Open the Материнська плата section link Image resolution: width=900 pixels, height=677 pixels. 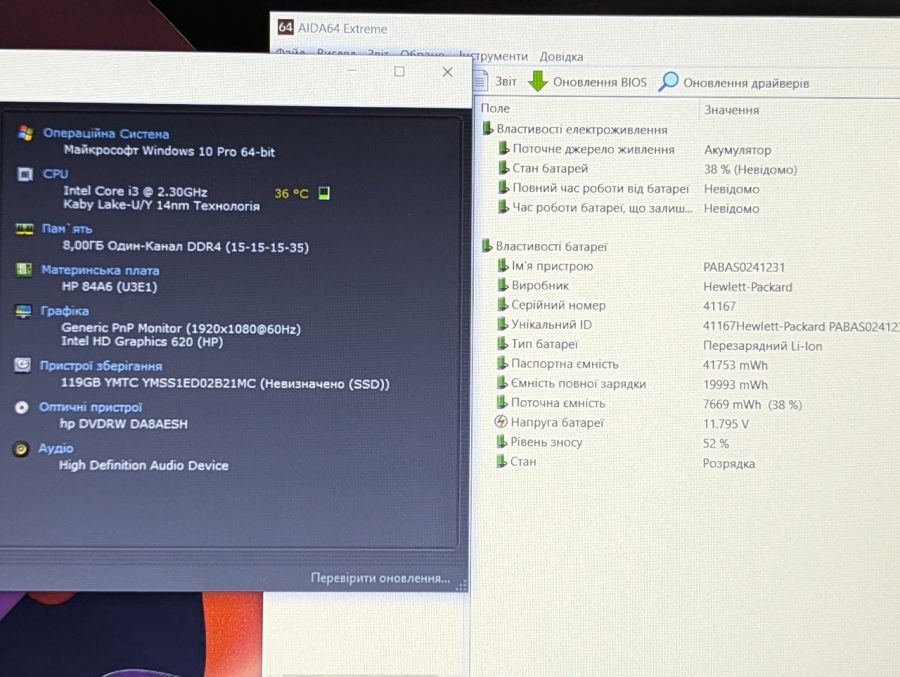(x=100, y=270)
